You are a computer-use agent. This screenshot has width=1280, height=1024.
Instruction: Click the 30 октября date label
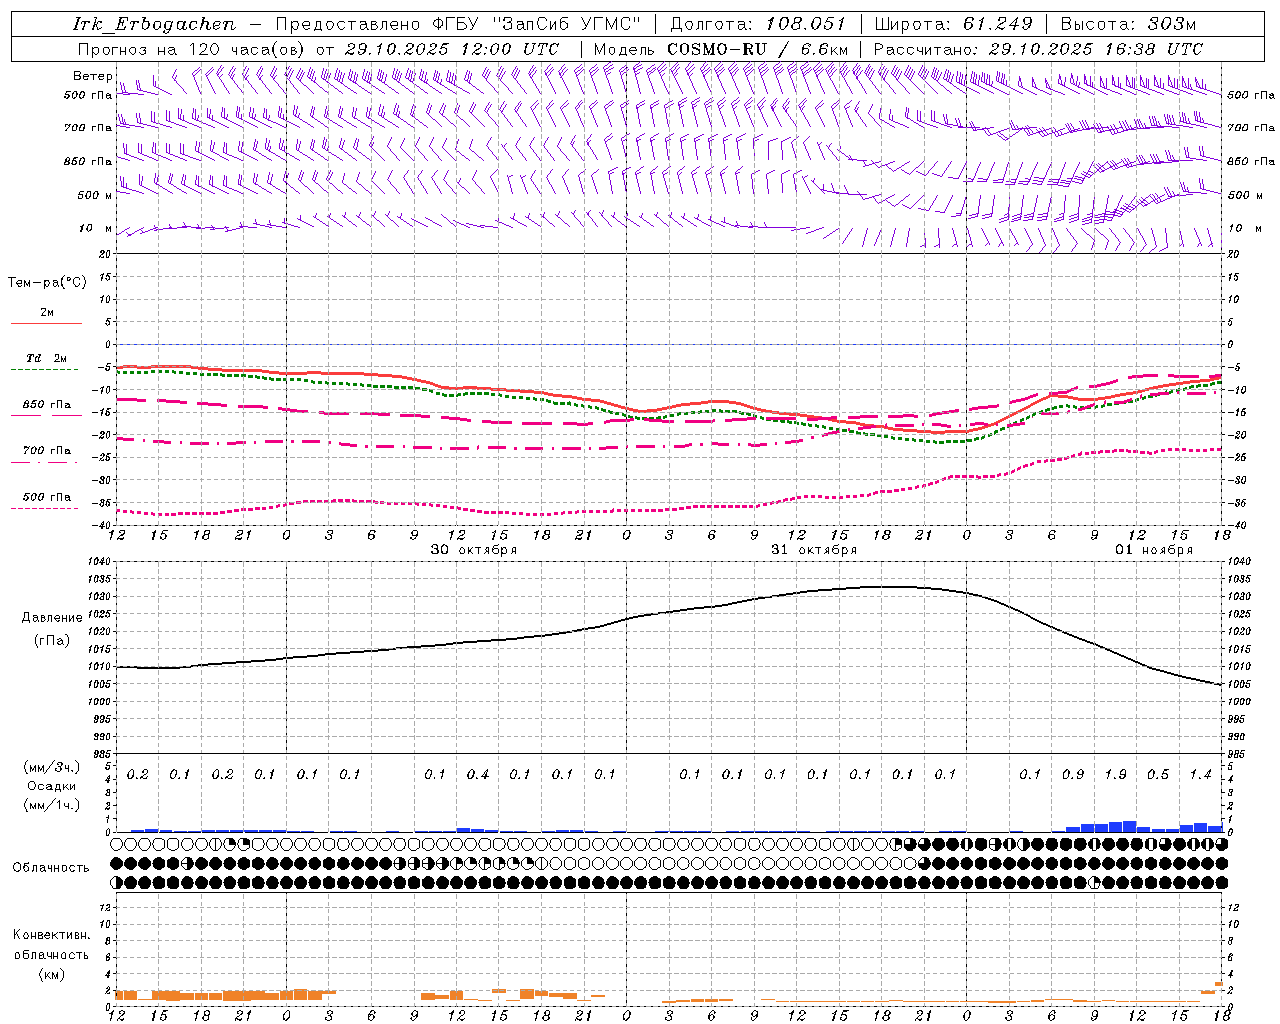coord(474,550)
